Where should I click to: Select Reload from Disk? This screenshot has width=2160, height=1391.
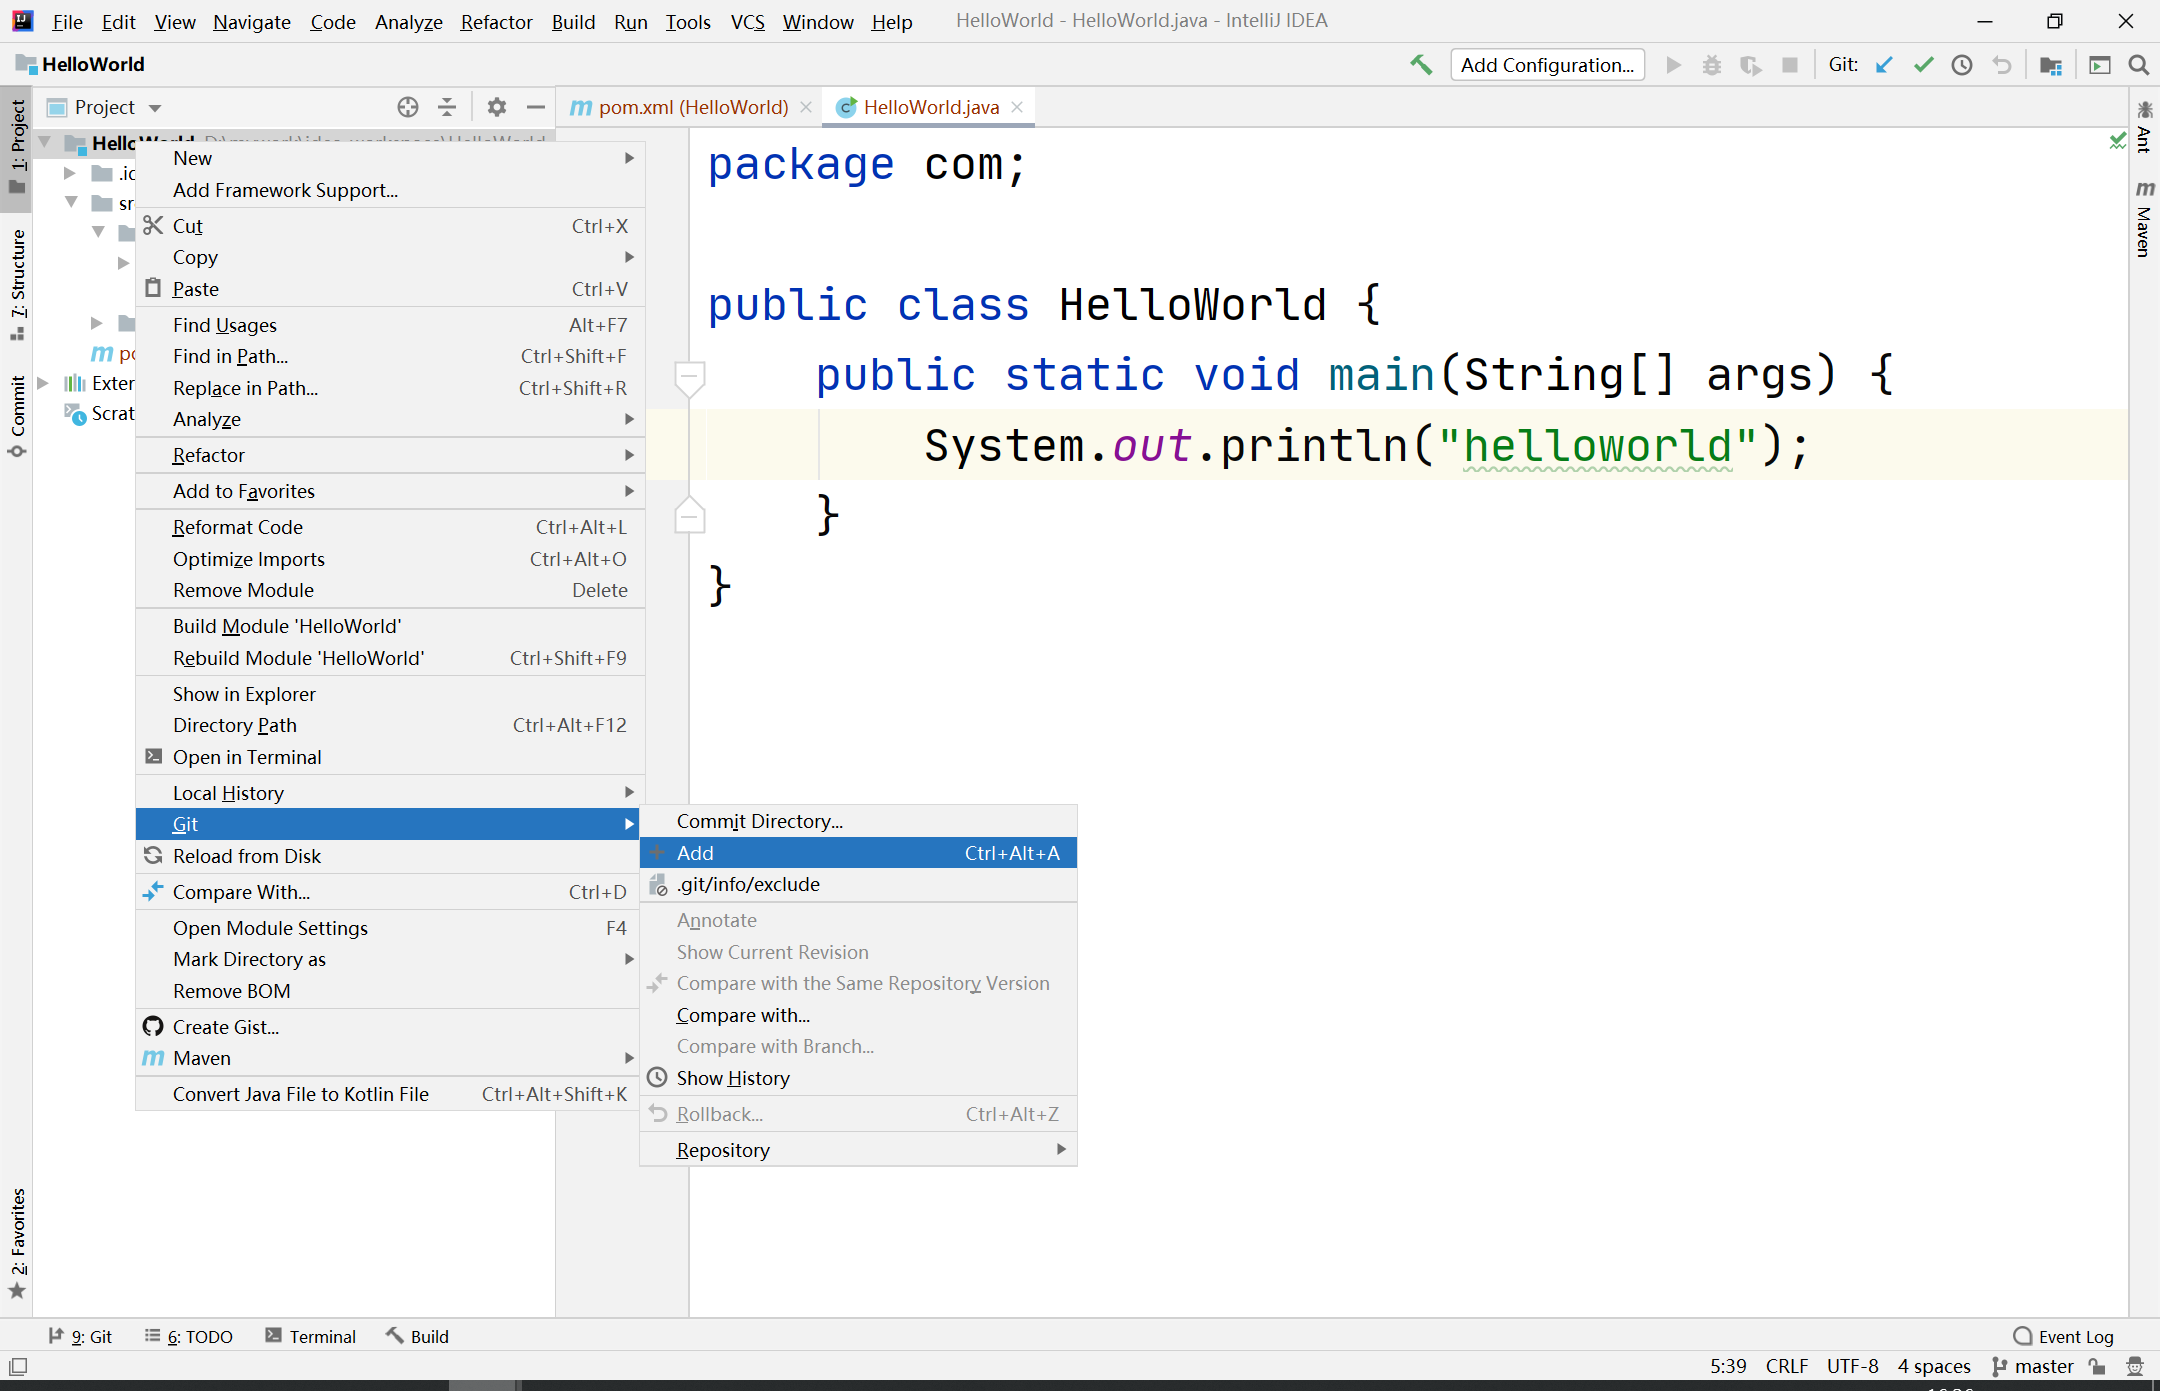pos(390,856)
